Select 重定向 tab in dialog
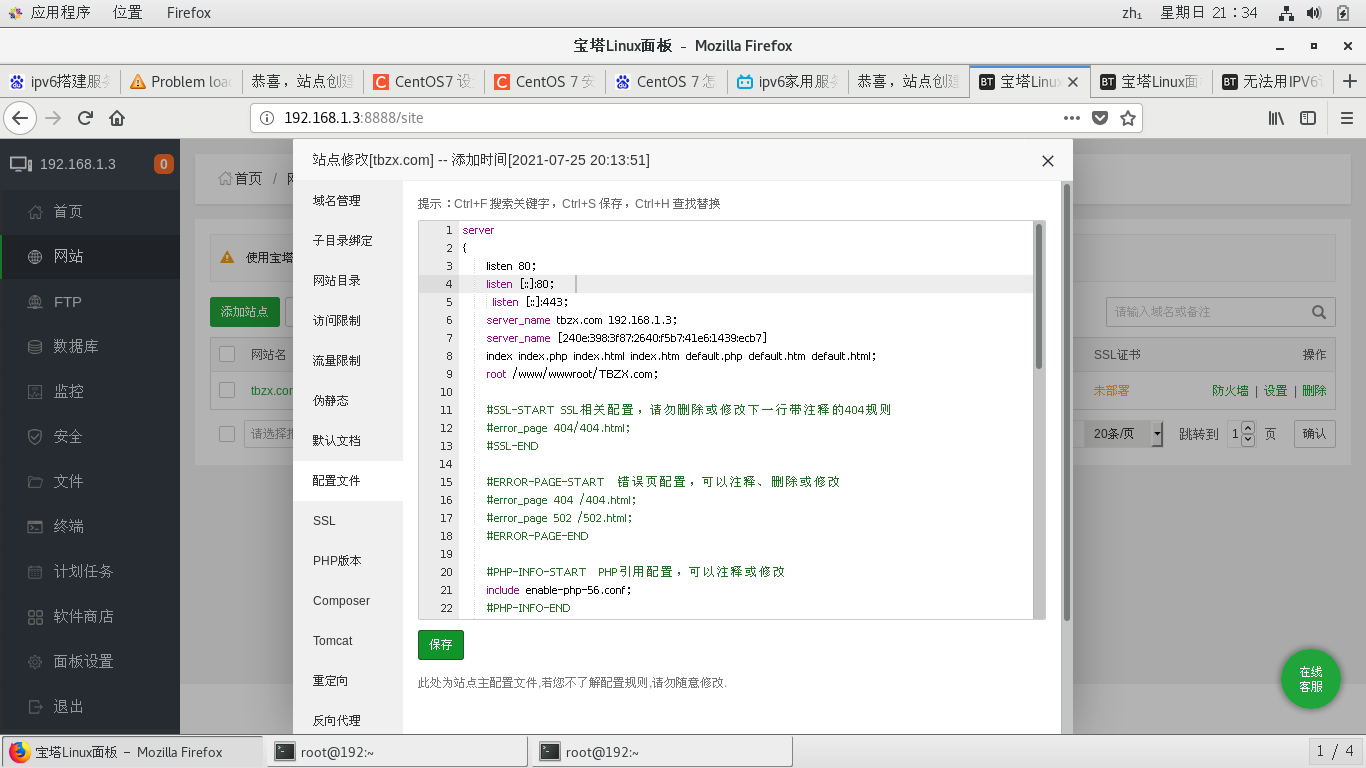The width and height of the screenshot is (1366, 768). pos(348,681)
